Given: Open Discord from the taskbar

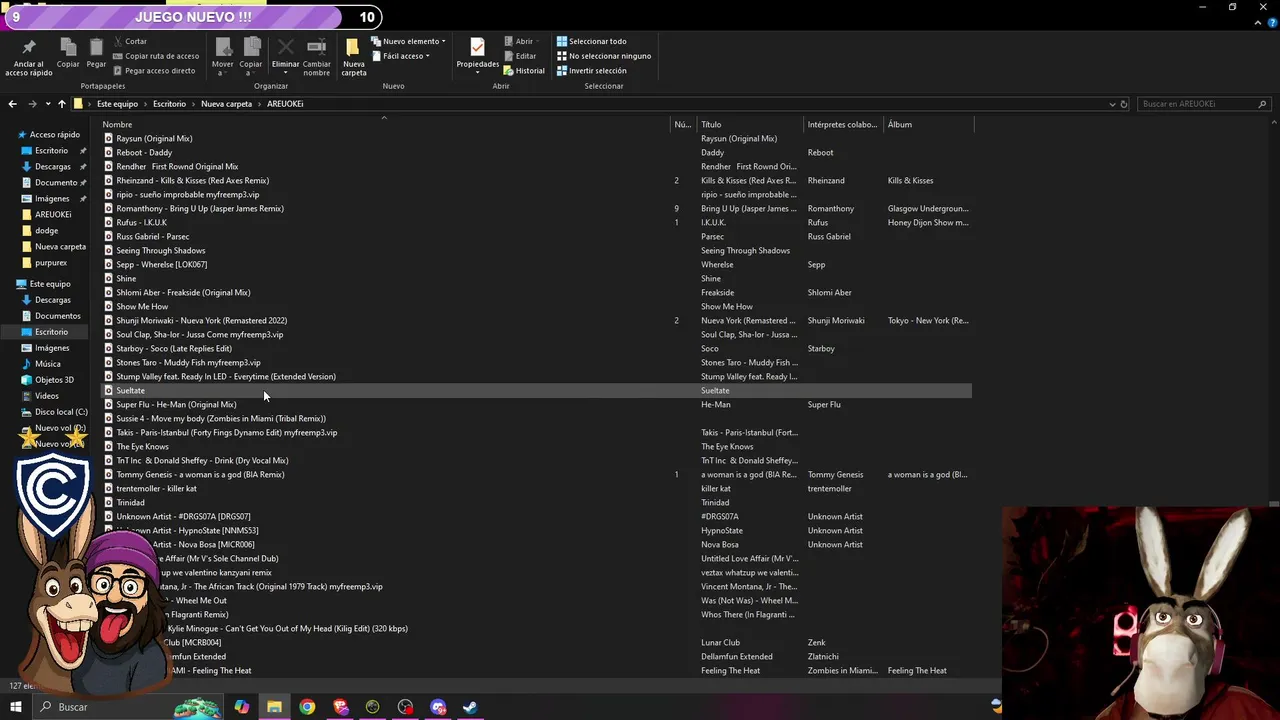Looking at the screenshot, I should [438, 707].
